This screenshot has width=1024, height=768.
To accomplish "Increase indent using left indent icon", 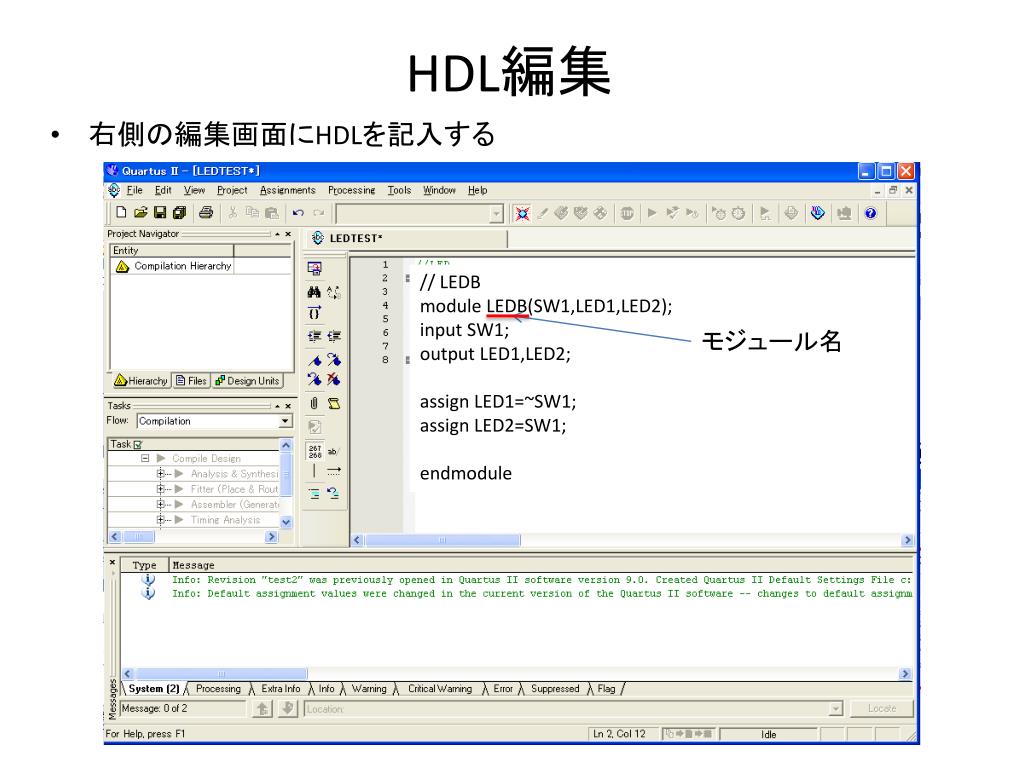I will tap(314, 336).
